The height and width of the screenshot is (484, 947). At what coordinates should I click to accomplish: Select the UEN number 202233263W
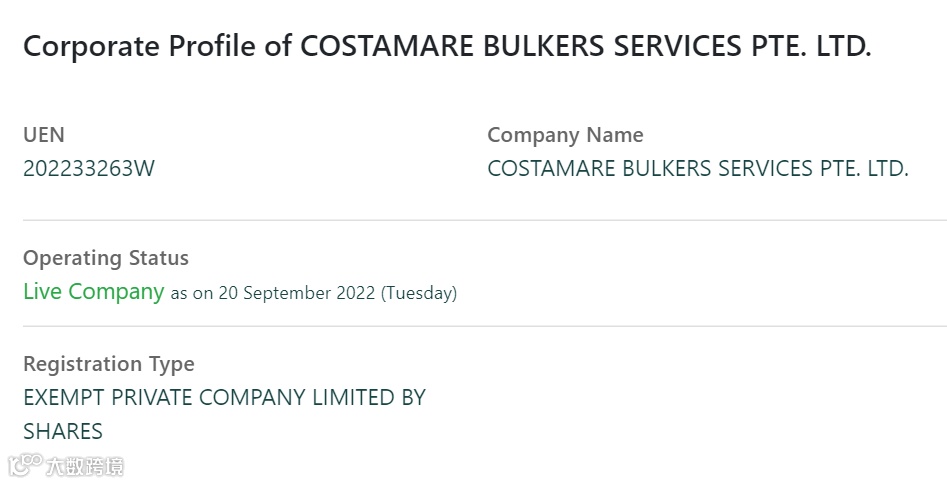point(89,168)
